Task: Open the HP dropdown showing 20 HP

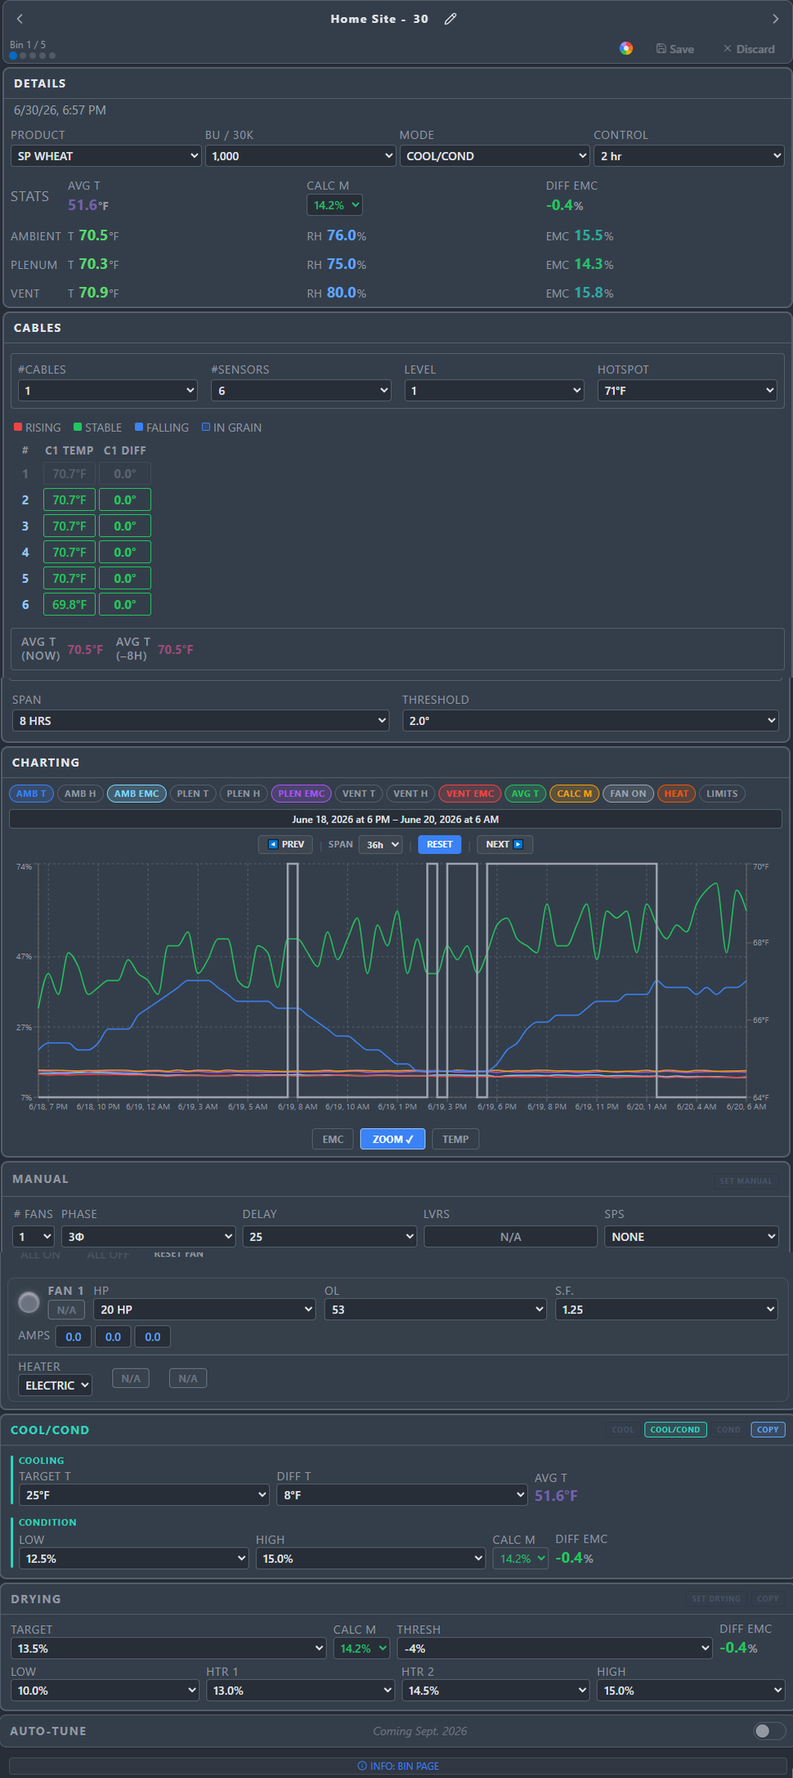Action: coord(205,1309)
